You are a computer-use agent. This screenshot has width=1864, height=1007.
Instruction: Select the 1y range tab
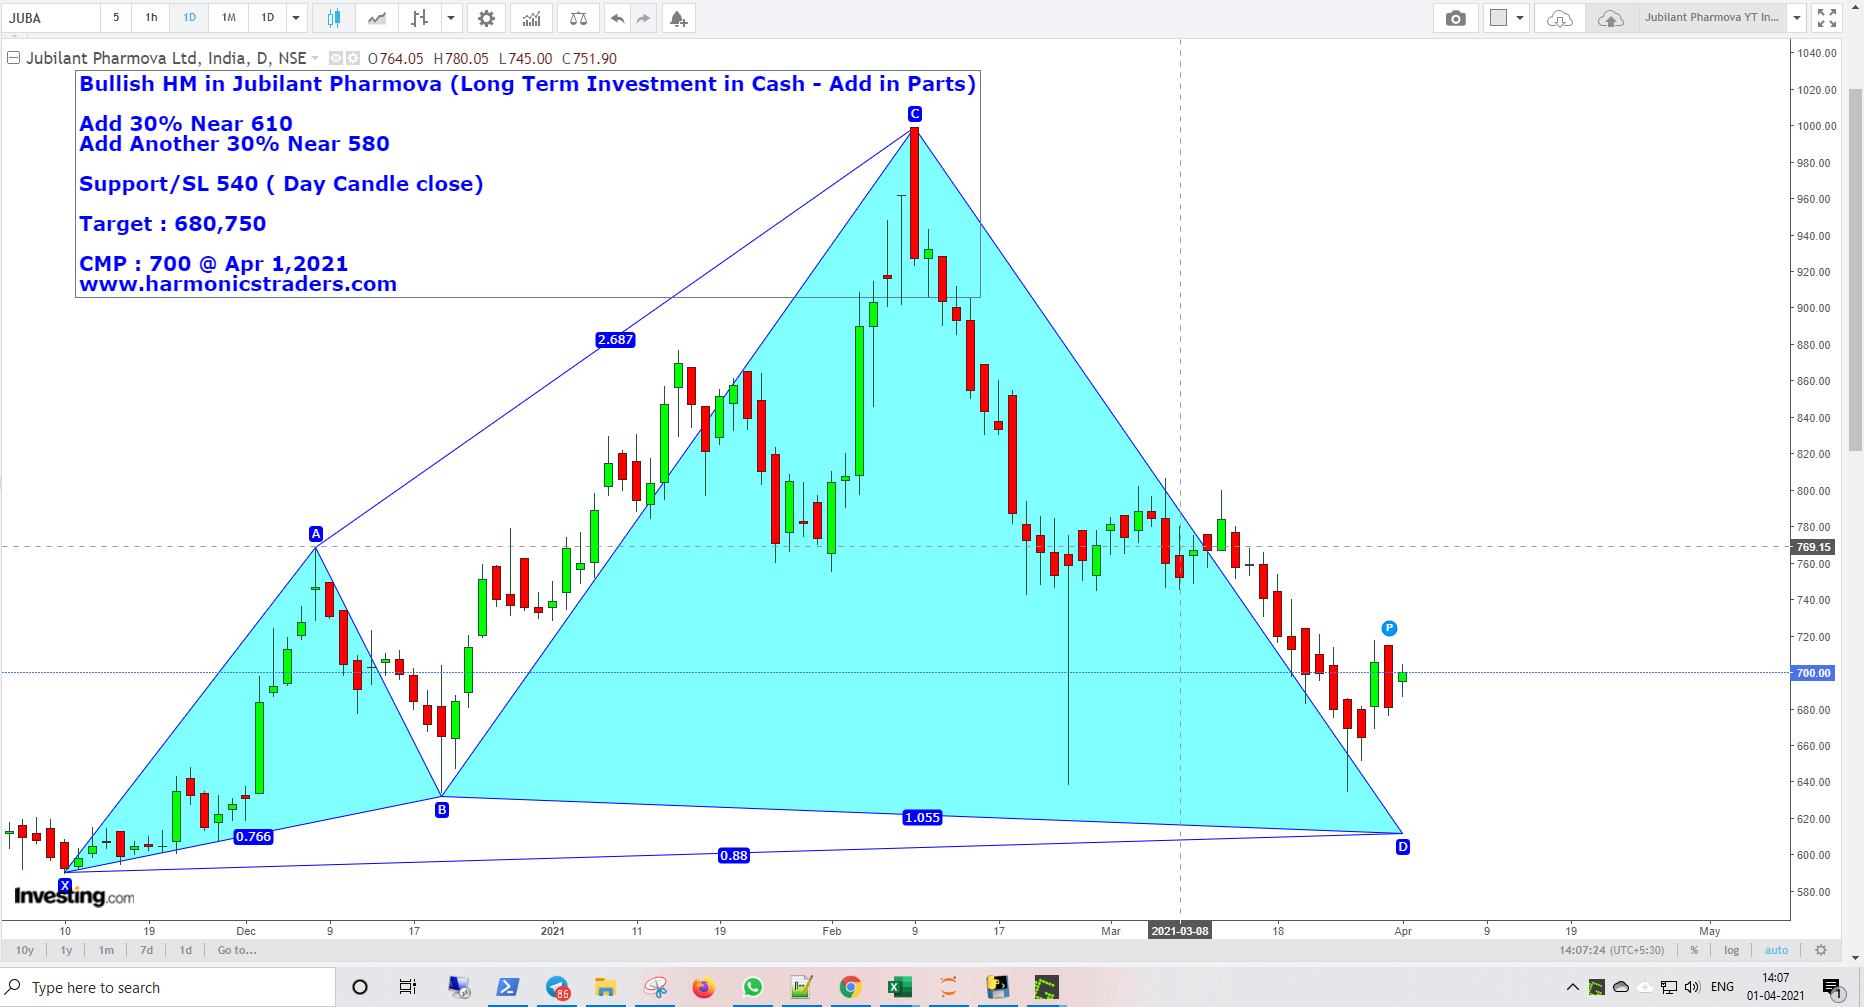66,950
